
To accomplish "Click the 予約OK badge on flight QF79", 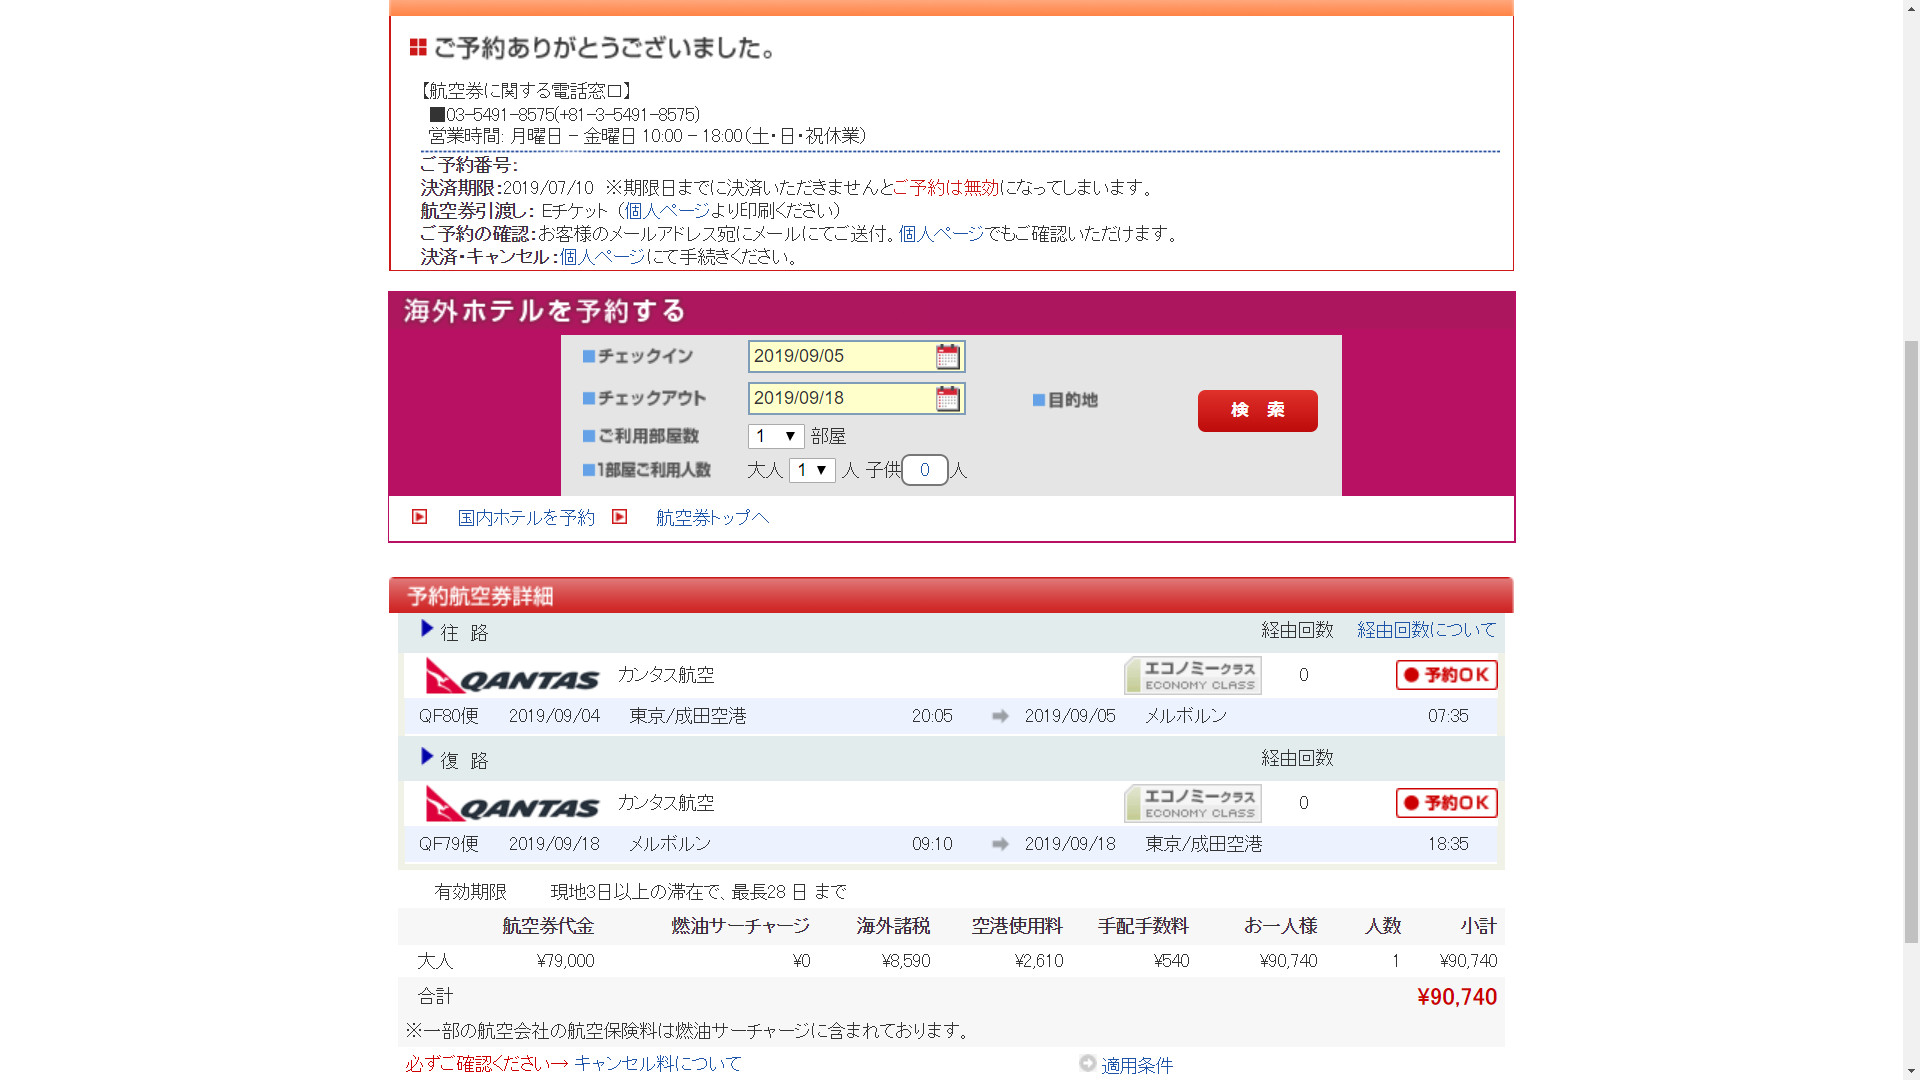I will click(1446, 803).
